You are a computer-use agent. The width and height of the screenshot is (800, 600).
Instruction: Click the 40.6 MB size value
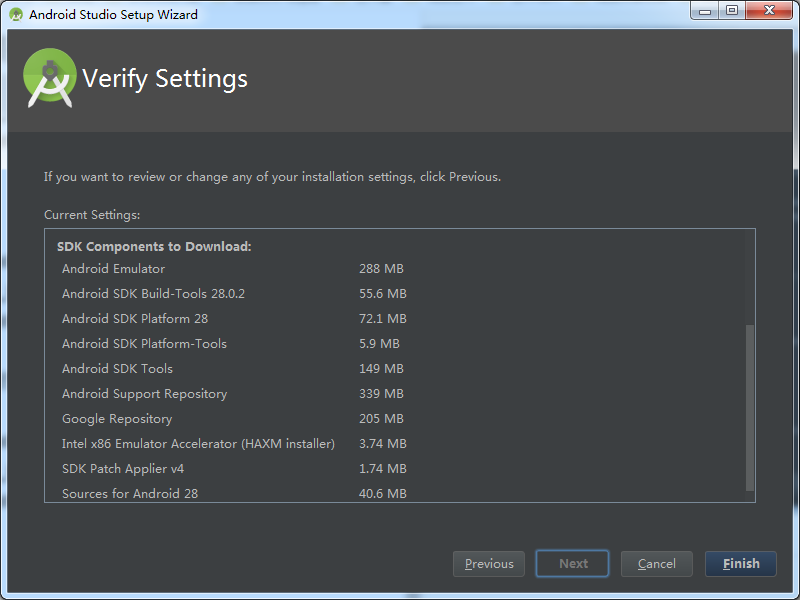383,494
